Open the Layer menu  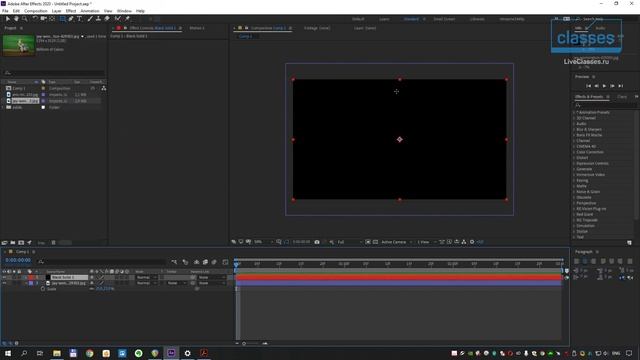[x=57, y=11]
